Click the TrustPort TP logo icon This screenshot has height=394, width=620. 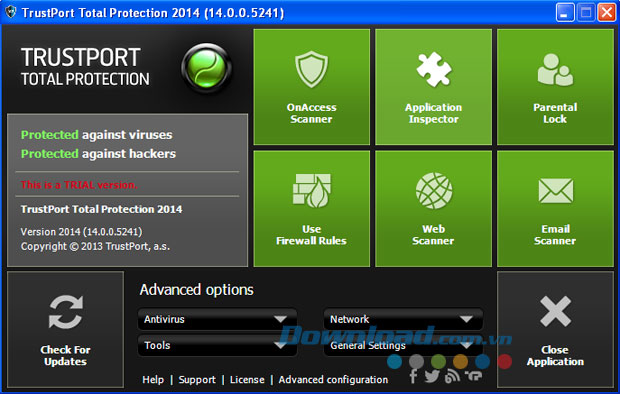pos(473,376)
